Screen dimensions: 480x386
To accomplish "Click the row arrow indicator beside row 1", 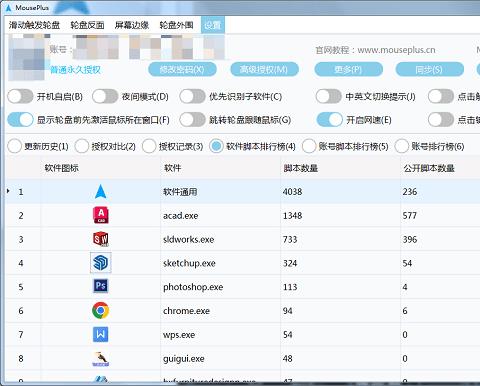I will (8, 191).
